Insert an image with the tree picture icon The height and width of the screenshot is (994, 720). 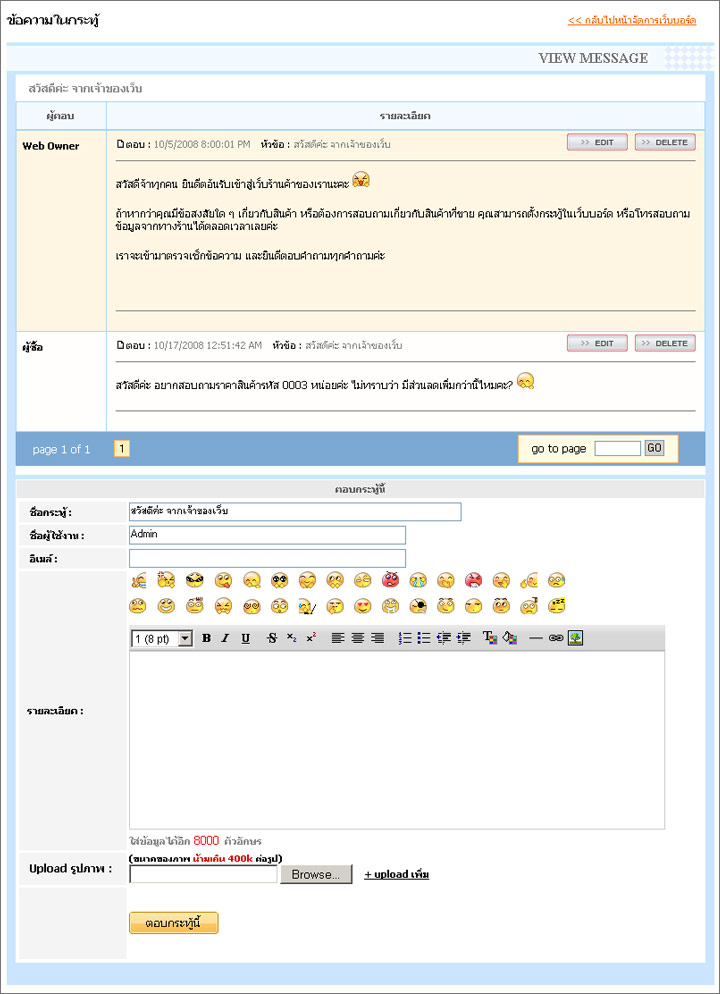tap(575, 638)
